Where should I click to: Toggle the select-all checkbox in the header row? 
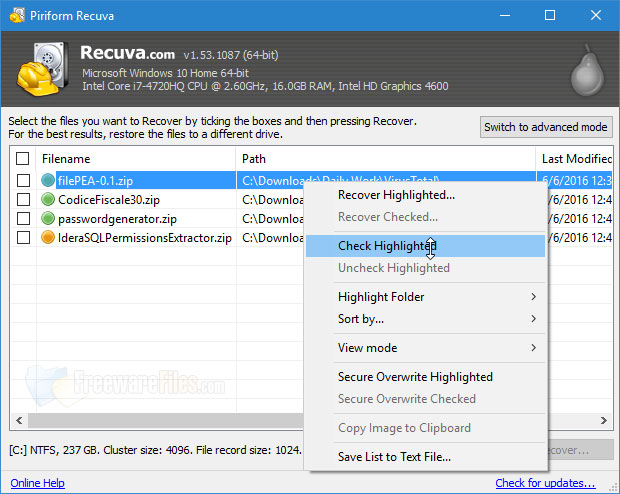tap(23, 158)
